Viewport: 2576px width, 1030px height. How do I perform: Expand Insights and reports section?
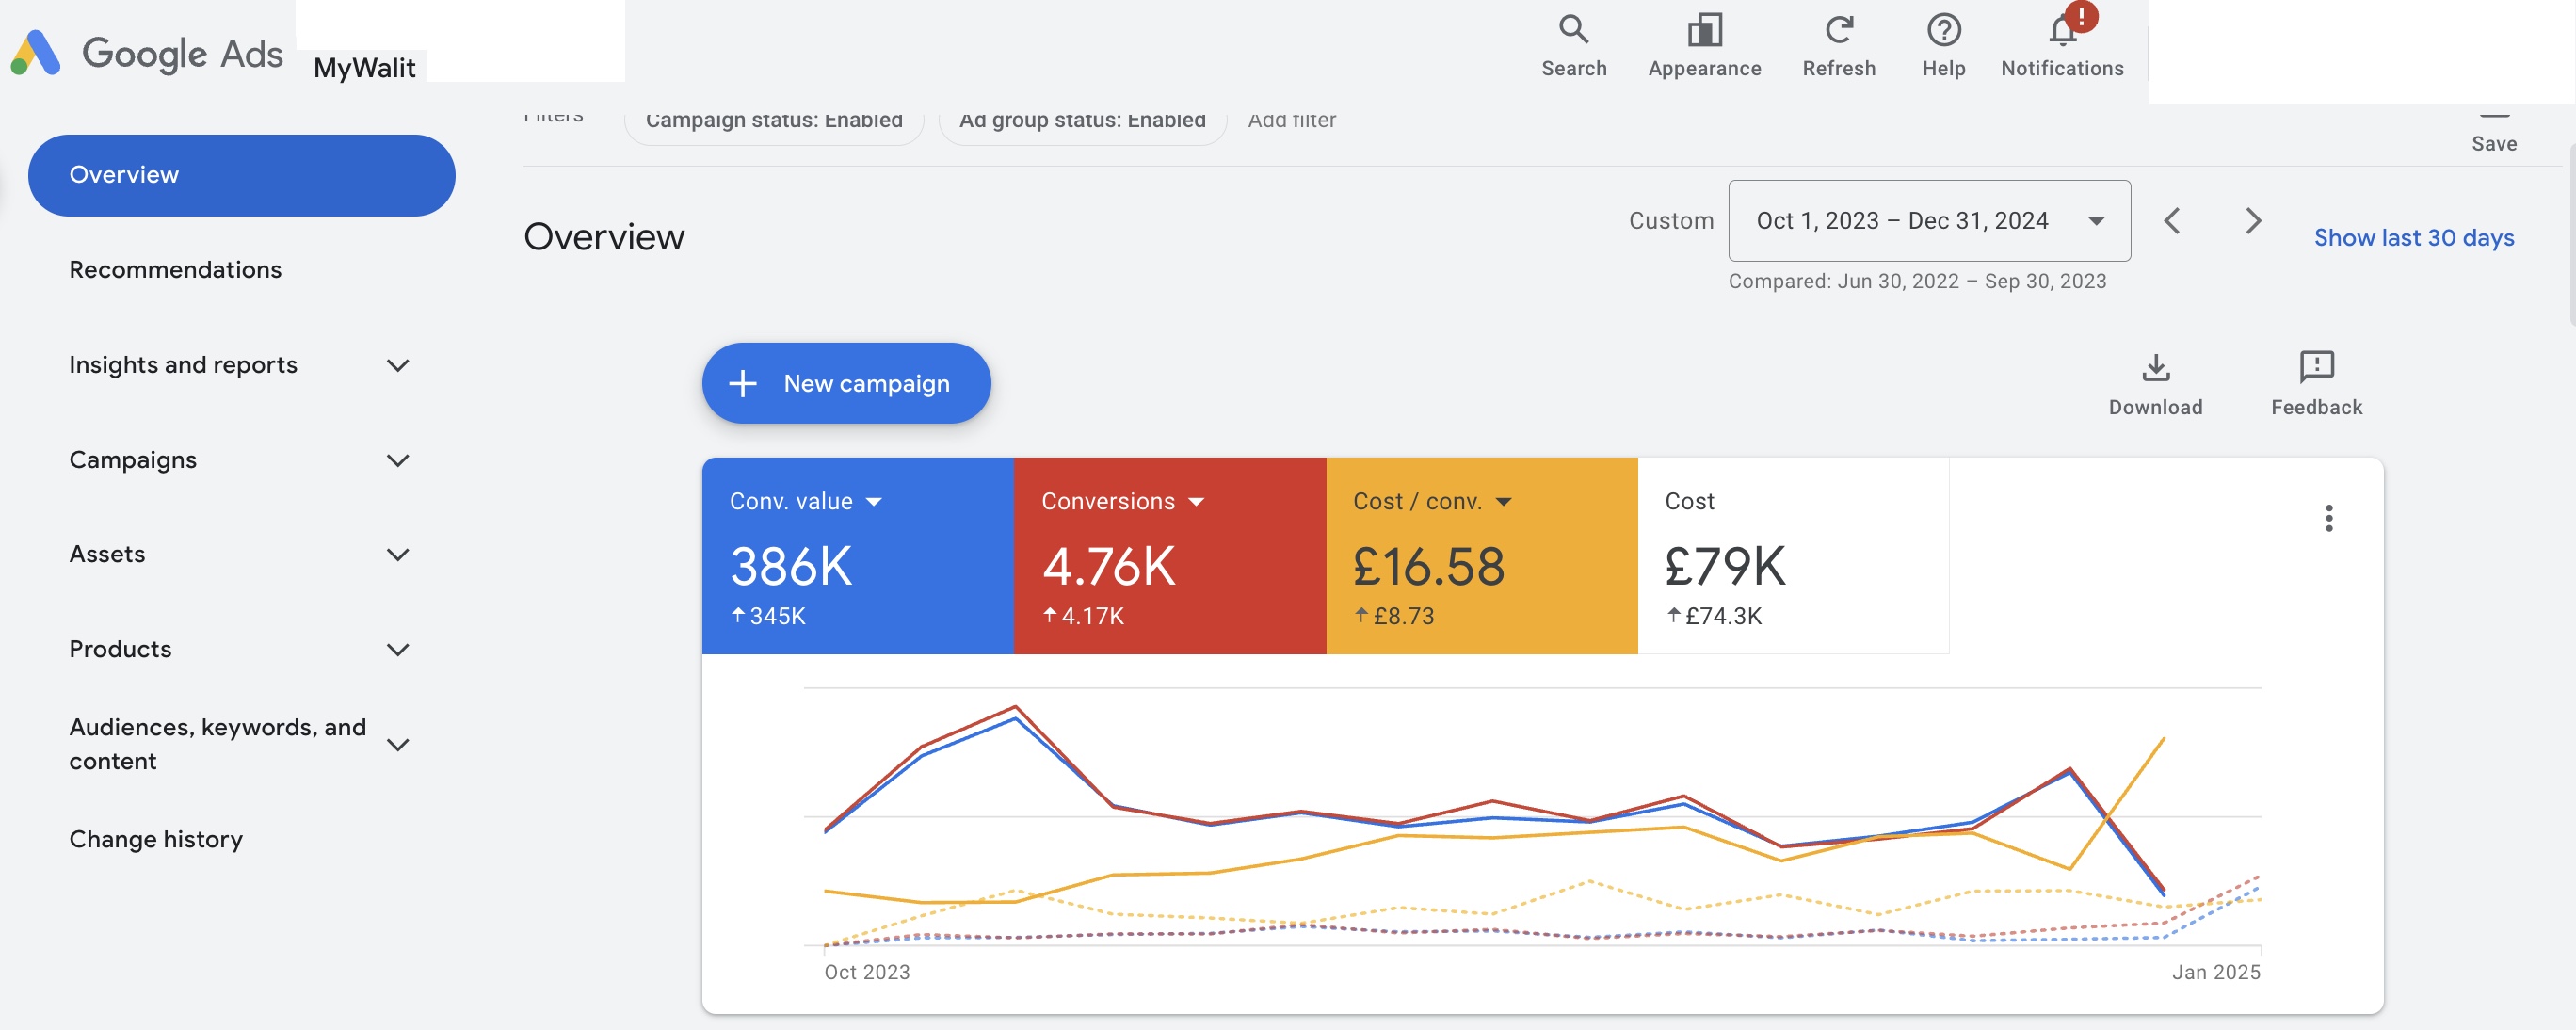click(397, 366)
